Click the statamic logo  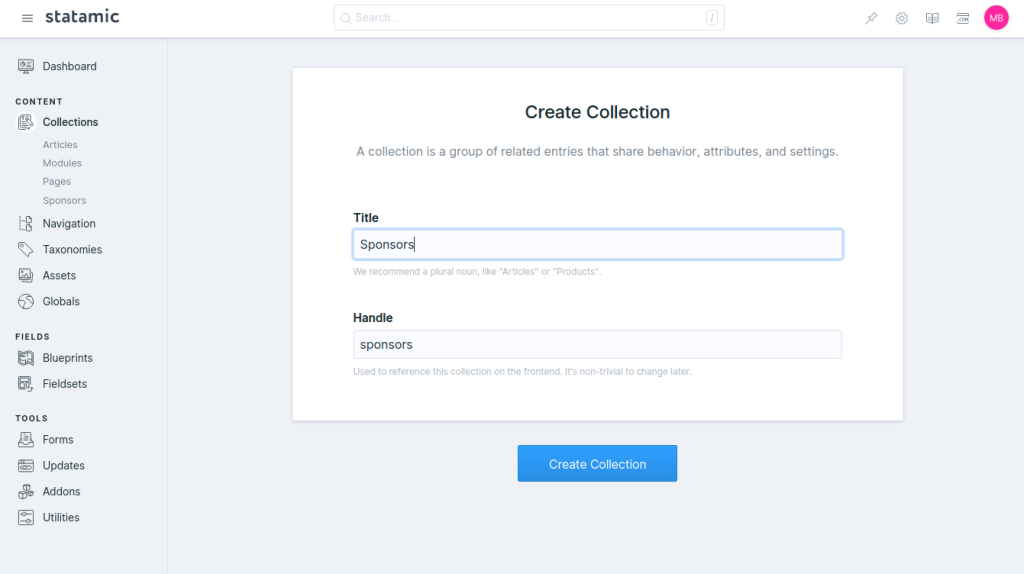click(x=82, y=17)
